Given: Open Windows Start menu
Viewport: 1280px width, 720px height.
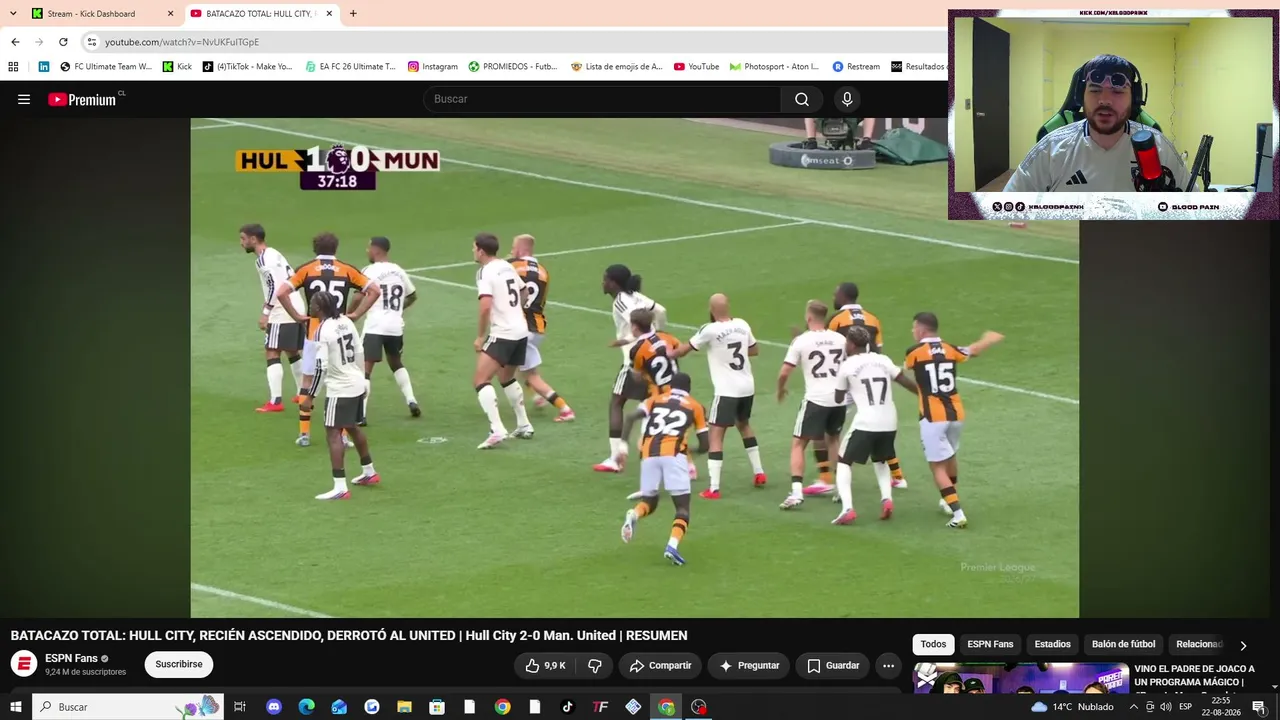Looking at the screenshot, I should tap(15, 707).
